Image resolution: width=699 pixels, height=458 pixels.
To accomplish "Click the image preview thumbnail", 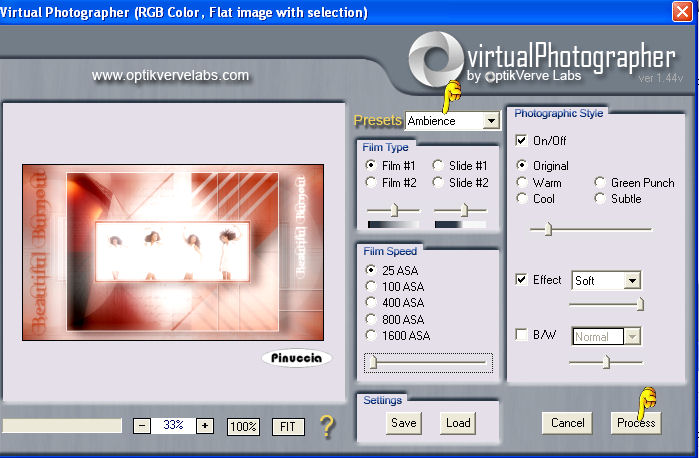I will [x=173, y=252].
